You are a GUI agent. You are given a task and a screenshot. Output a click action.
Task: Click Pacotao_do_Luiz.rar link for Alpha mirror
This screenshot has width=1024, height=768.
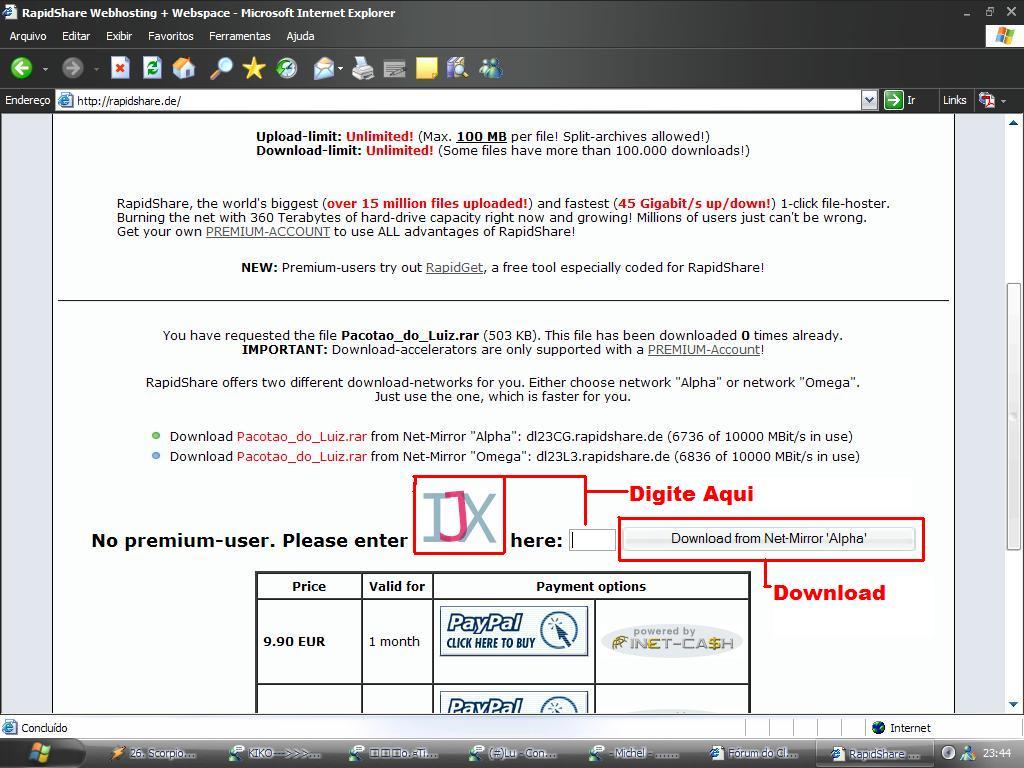click(x=302, y=436)
